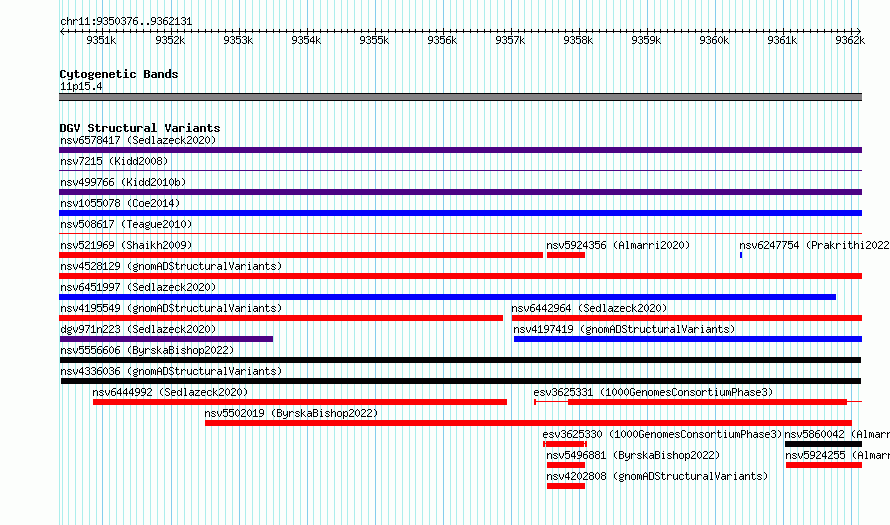This screenshot has width=890, height=525.
Task: Click the red nsv5924255 variant bar
Action: (824, 465)
